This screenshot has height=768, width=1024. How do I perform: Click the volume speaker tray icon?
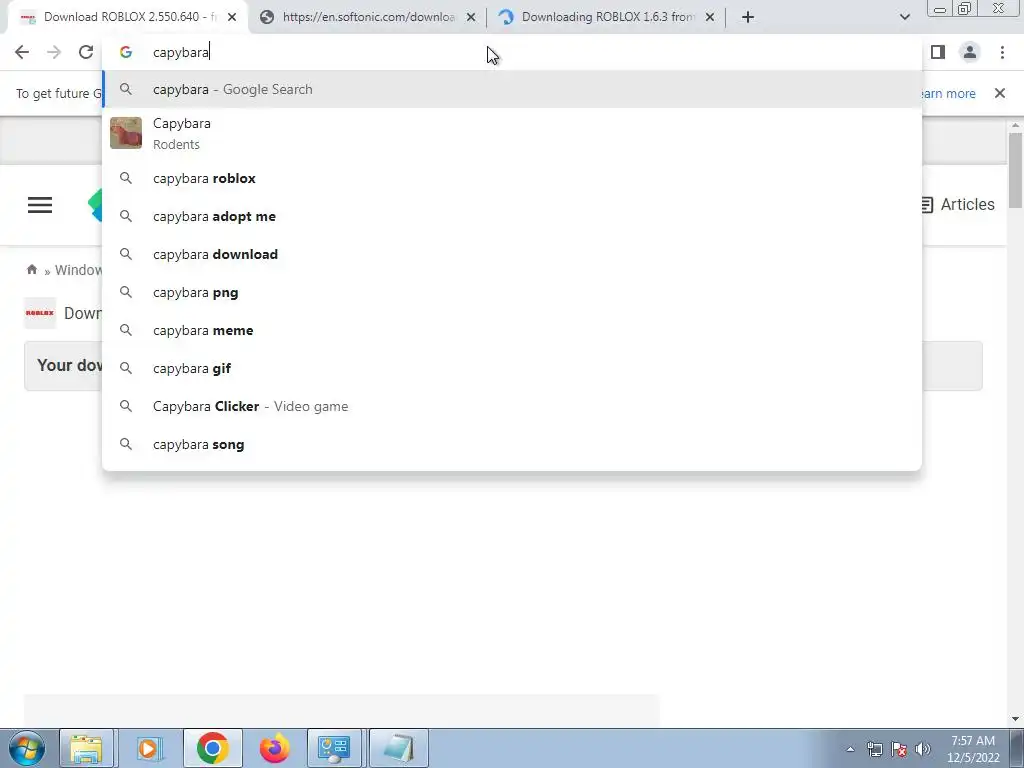923,749
